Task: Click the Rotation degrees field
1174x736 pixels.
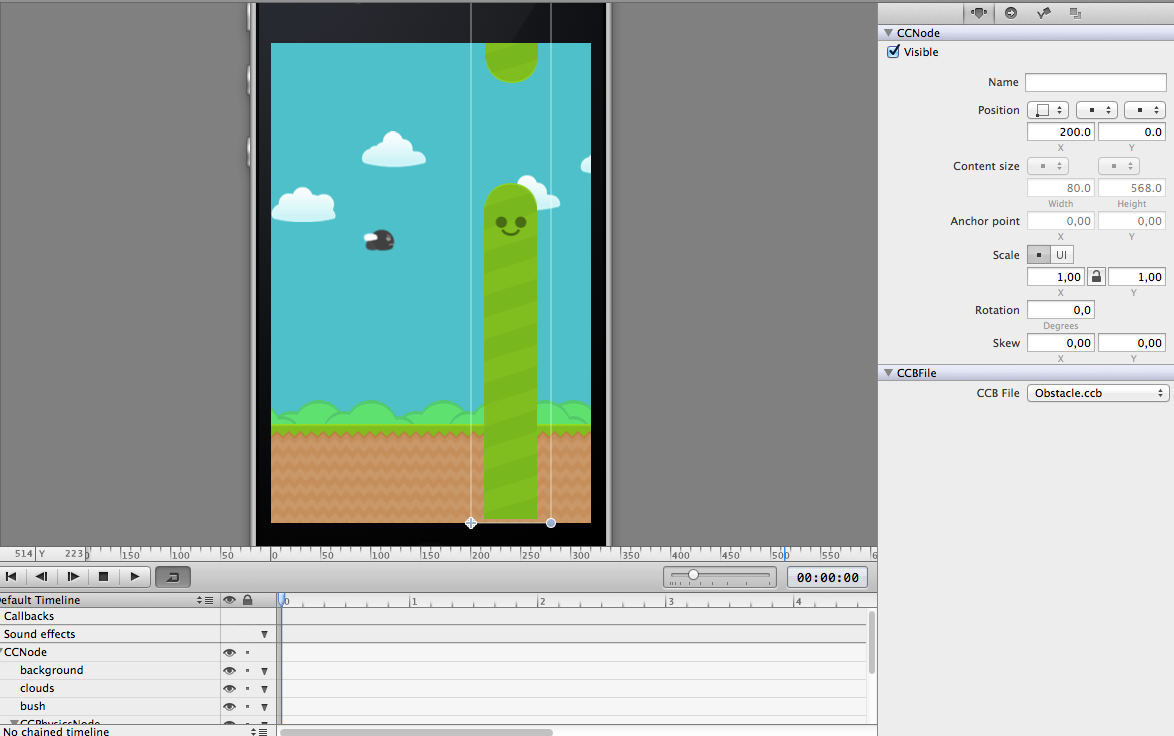Action: pos(1061,310)
